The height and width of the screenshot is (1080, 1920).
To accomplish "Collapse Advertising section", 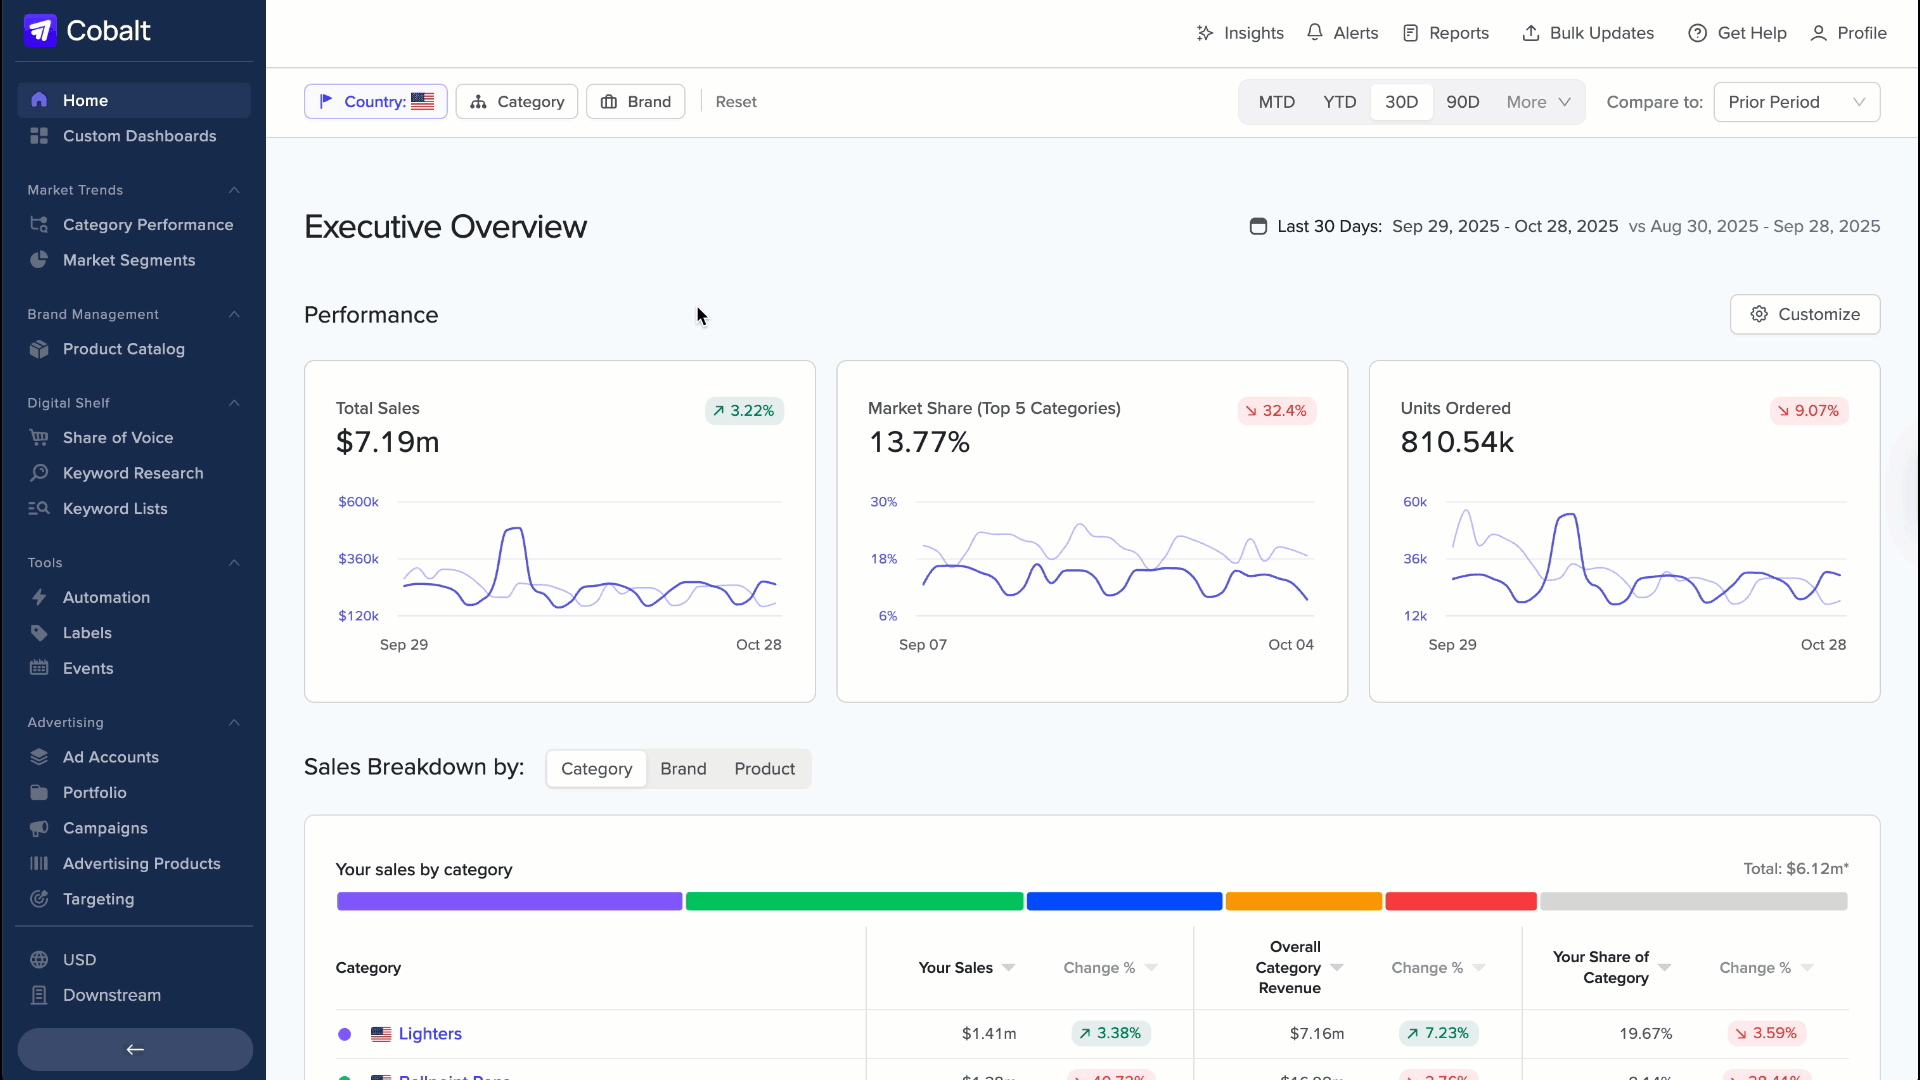I will click(234, 722).
